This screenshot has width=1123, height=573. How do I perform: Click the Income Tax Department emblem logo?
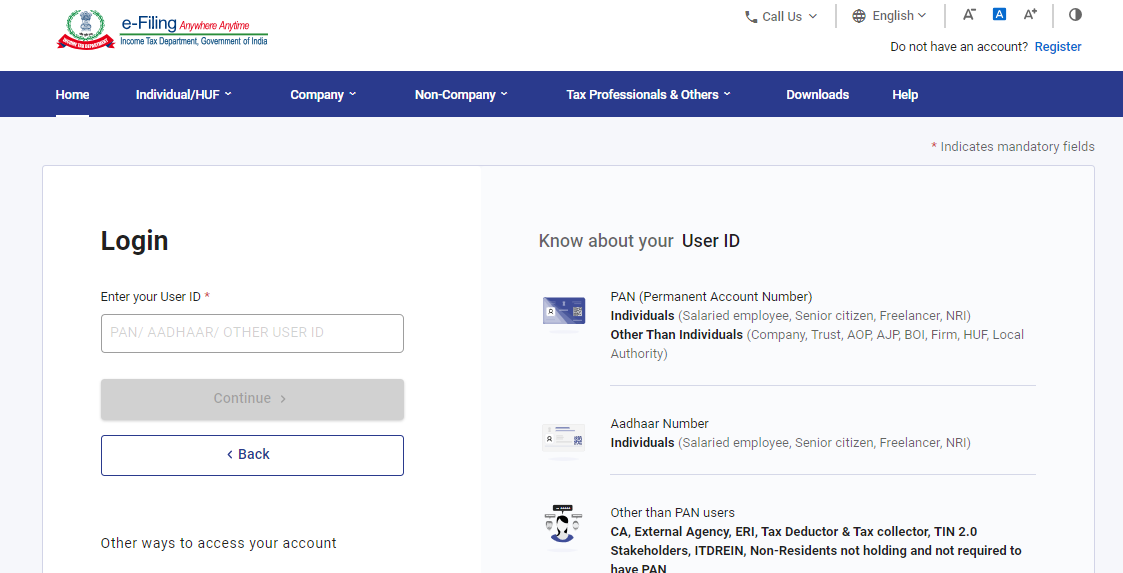pos(86,29)
